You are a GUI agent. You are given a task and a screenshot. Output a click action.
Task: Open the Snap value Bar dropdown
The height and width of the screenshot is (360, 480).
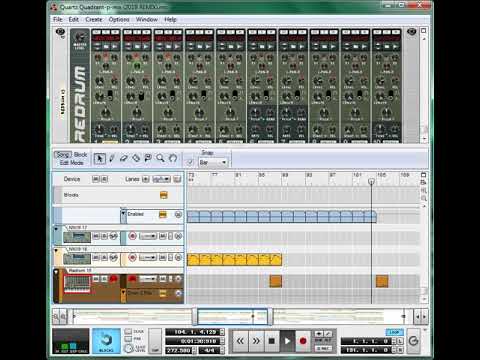[x=213, y=162]
